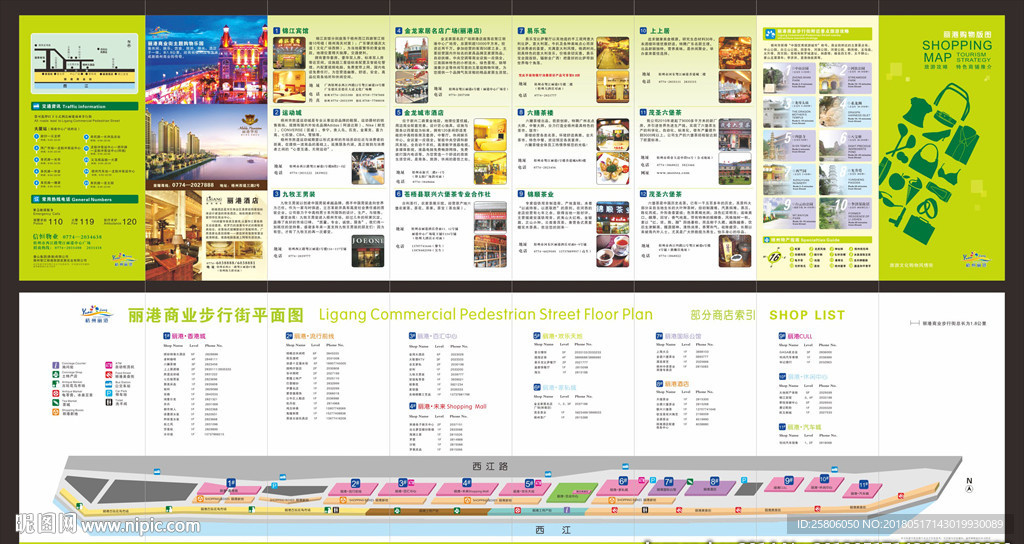The width and height of the screenshot is (1024, 544).
Task: Click the 金龙城市酒店 heading
Action: (424, 112)
